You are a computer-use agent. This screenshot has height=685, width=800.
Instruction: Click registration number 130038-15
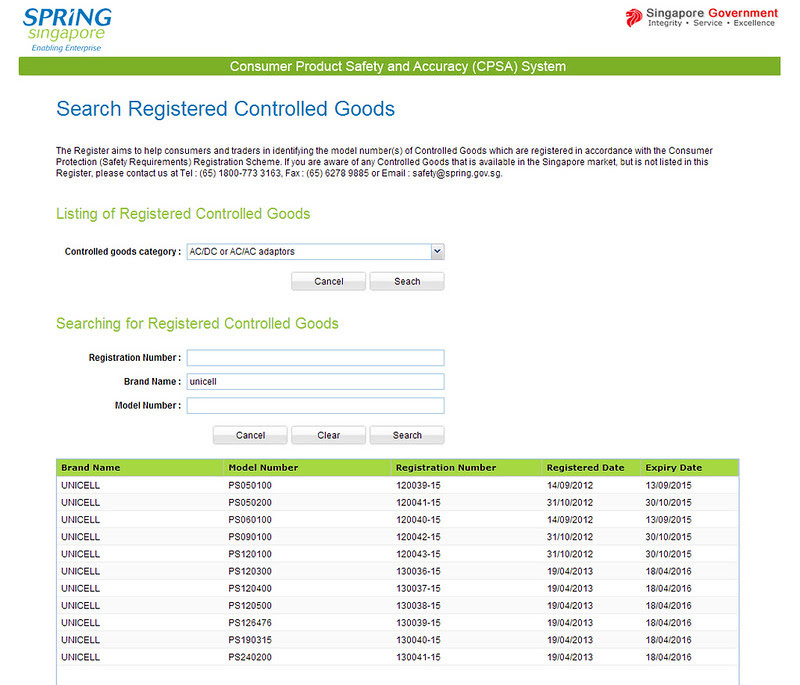pyautogui.click(x=418, y=606)
